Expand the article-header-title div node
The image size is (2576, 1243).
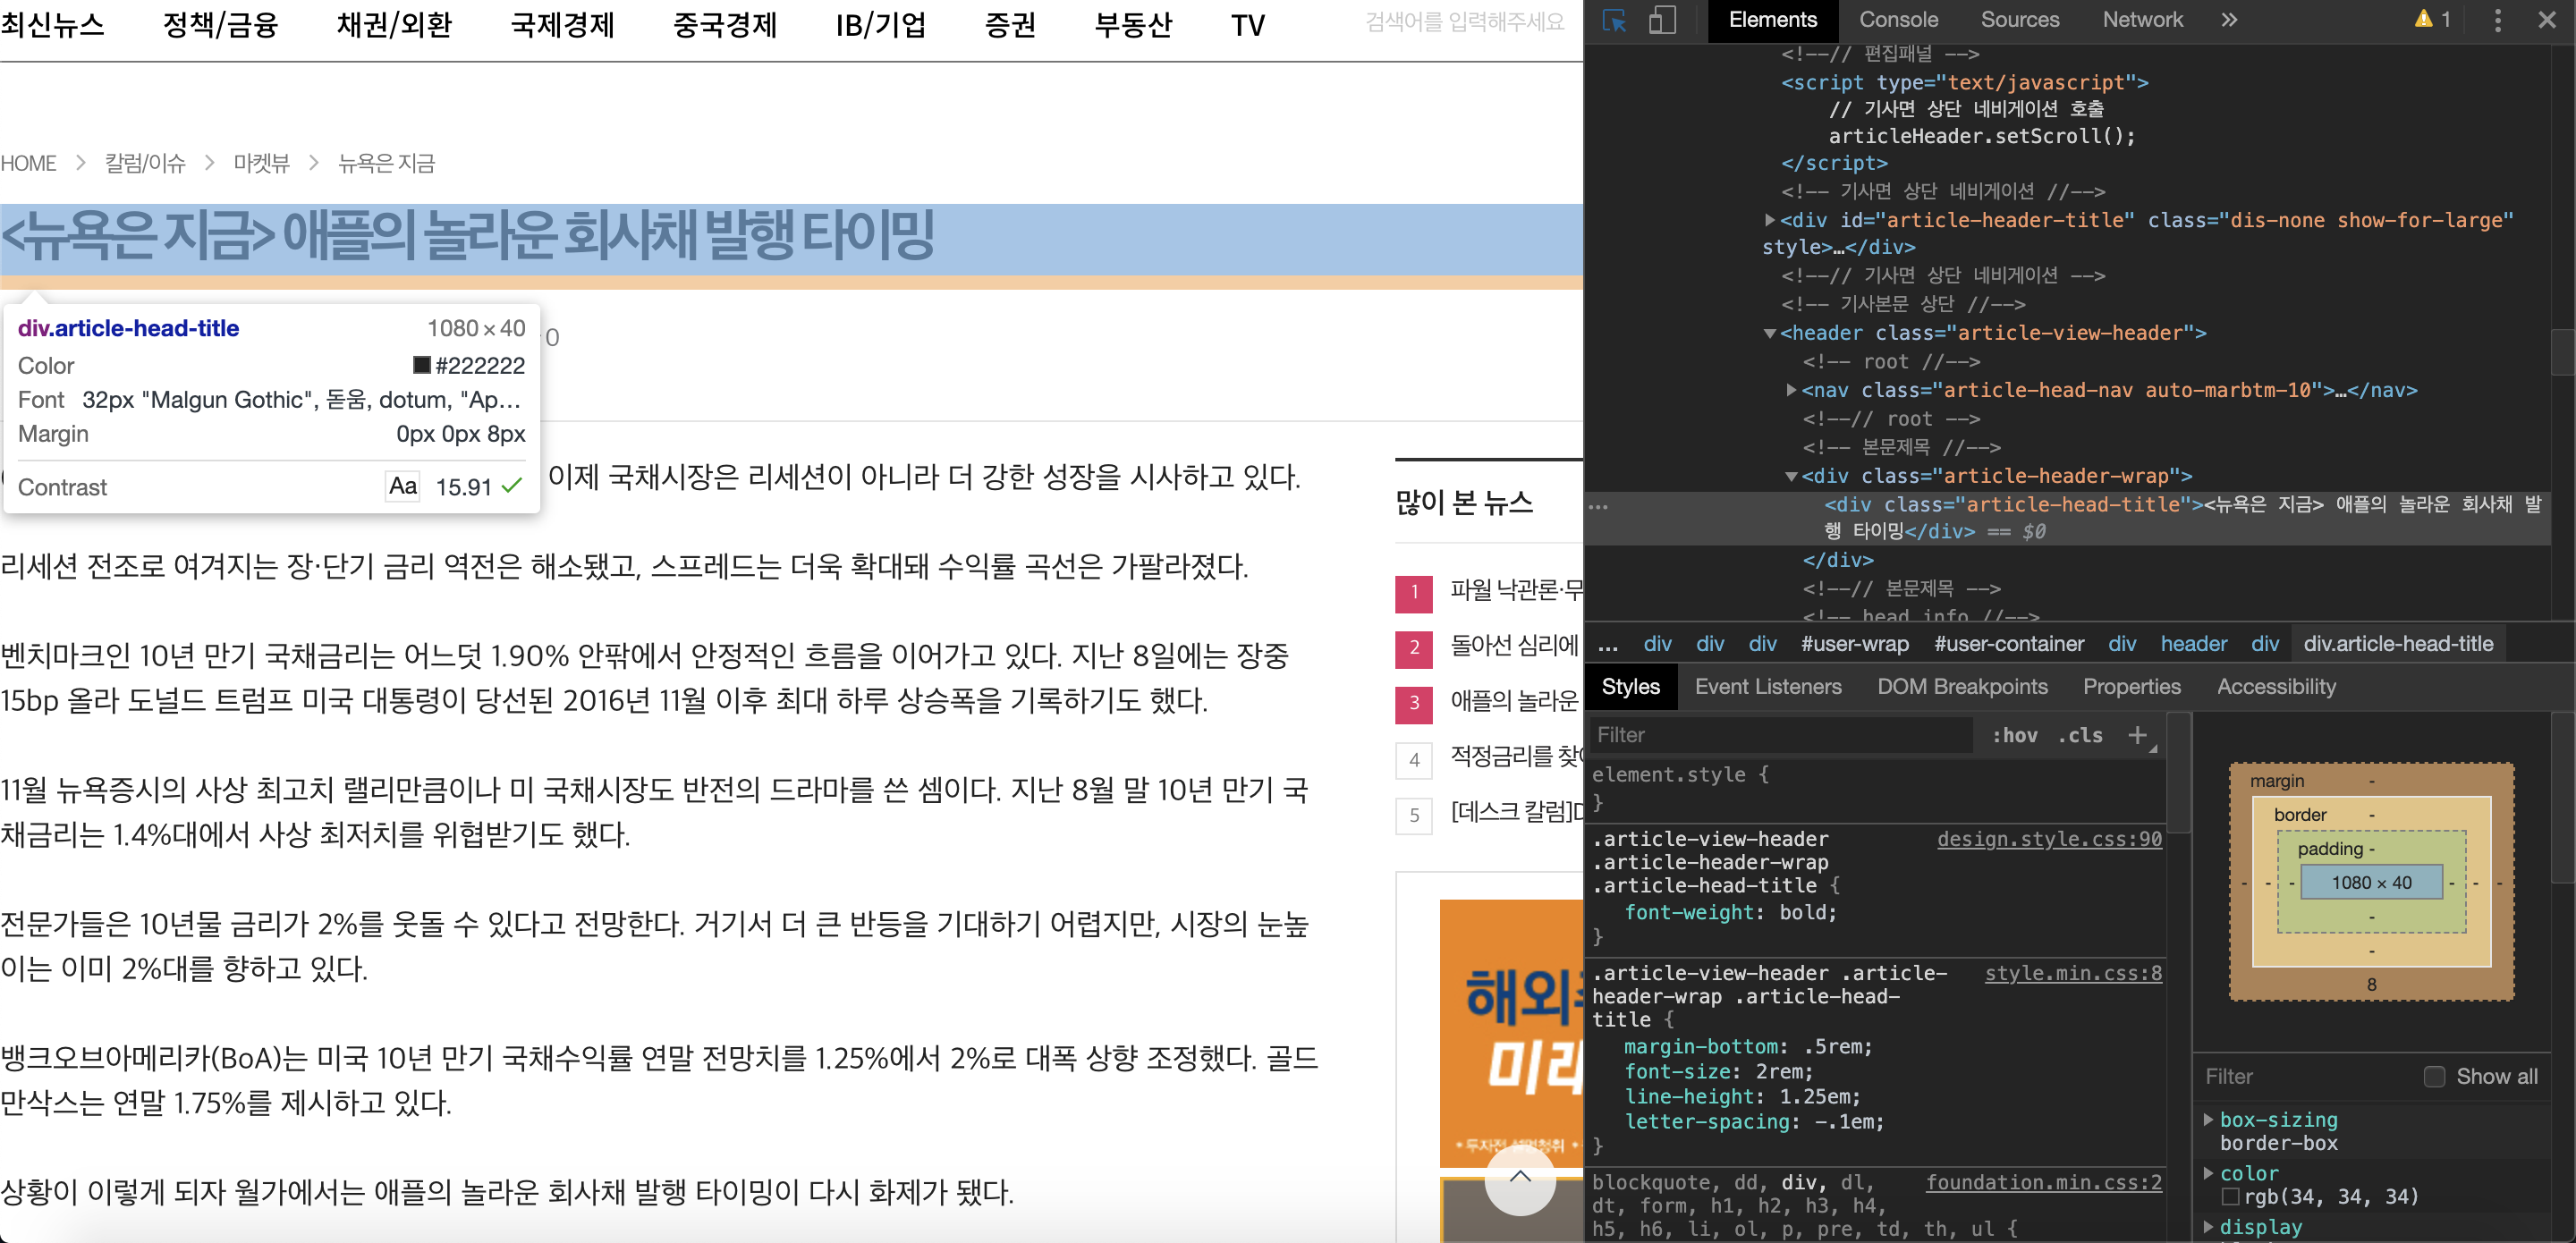pos(1769,220)
